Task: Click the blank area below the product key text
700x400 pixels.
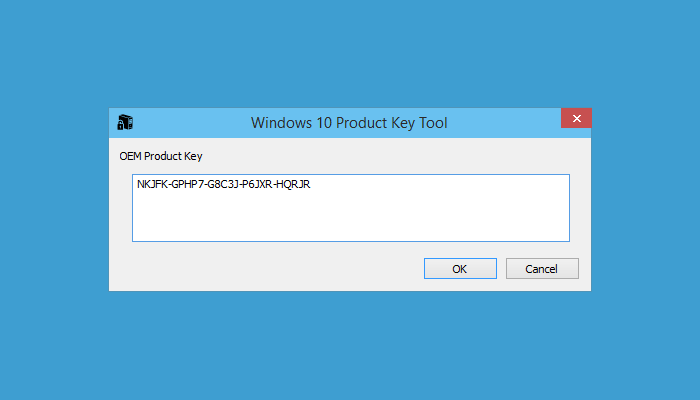Action: click(350, 220)
